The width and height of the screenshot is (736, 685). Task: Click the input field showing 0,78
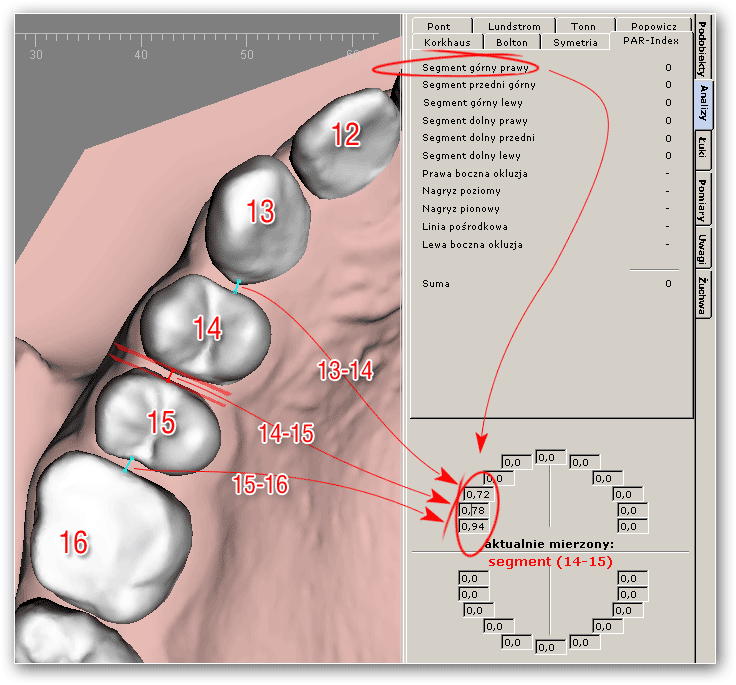tap(473, 510)
